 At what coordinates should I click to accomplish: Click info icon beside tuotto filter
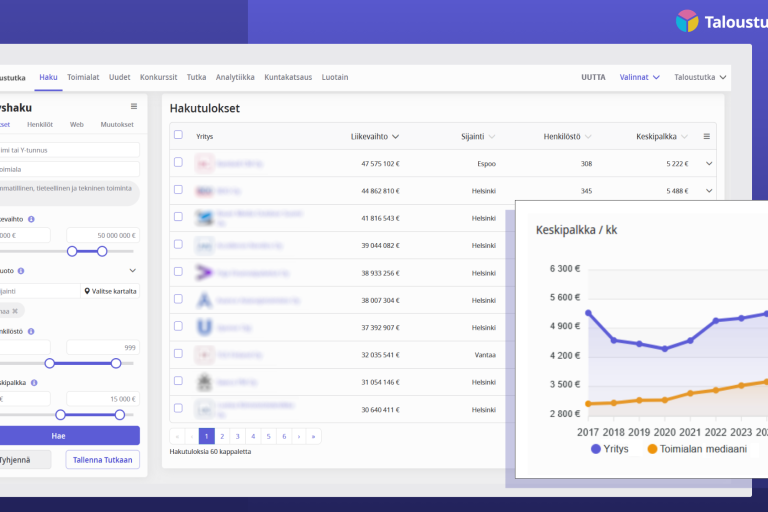(21, 270)
